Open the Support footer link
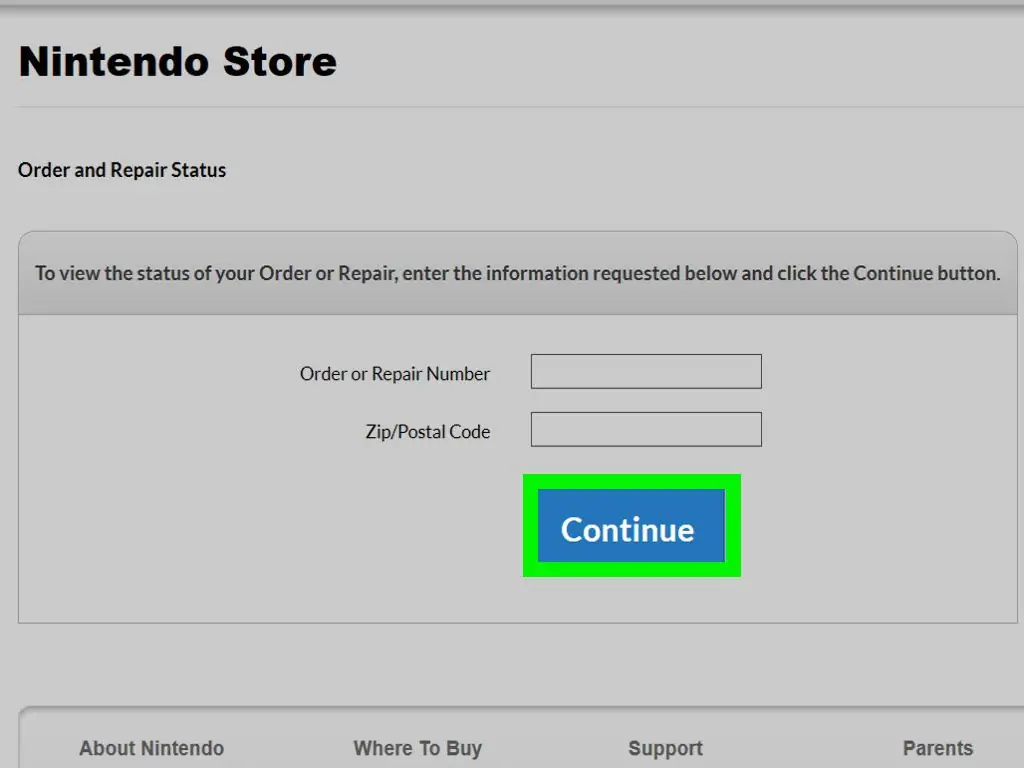This screenshot has width=1024, height=768. 665,748
